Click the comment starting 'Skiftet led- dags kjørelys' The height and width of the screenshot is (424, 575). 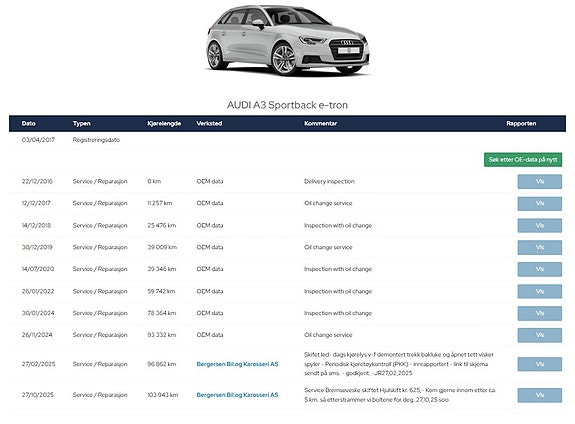tap(399, 364)
